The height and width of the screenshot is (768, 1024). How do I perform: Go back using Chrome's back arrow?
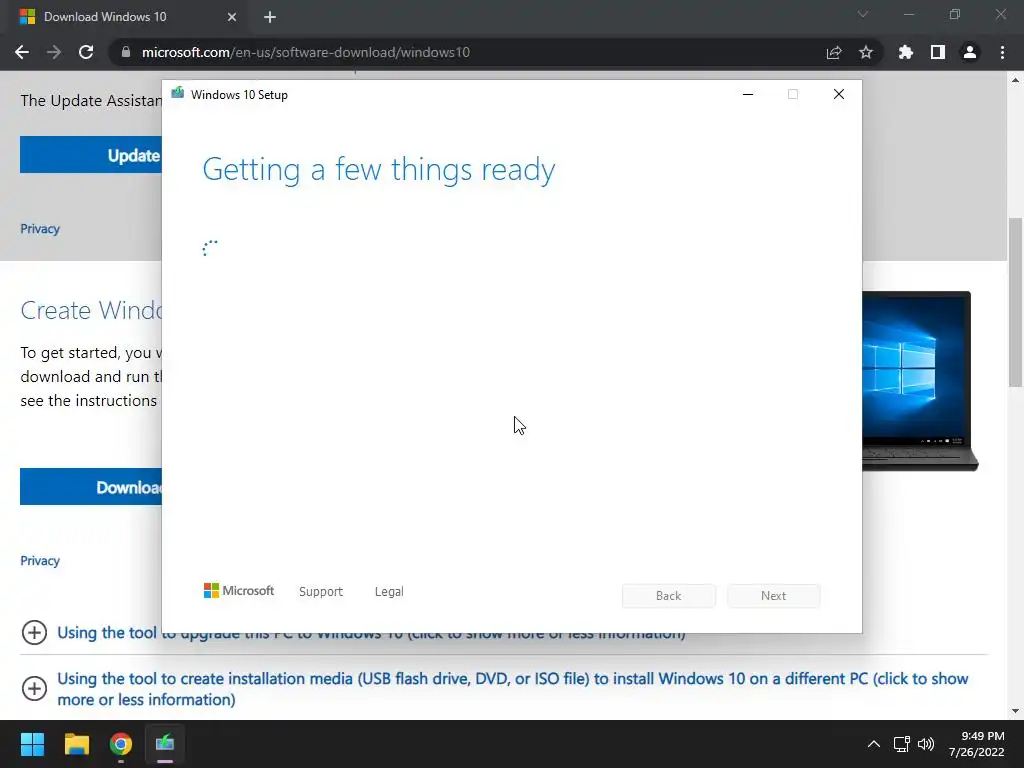click(x=22, y=52)
